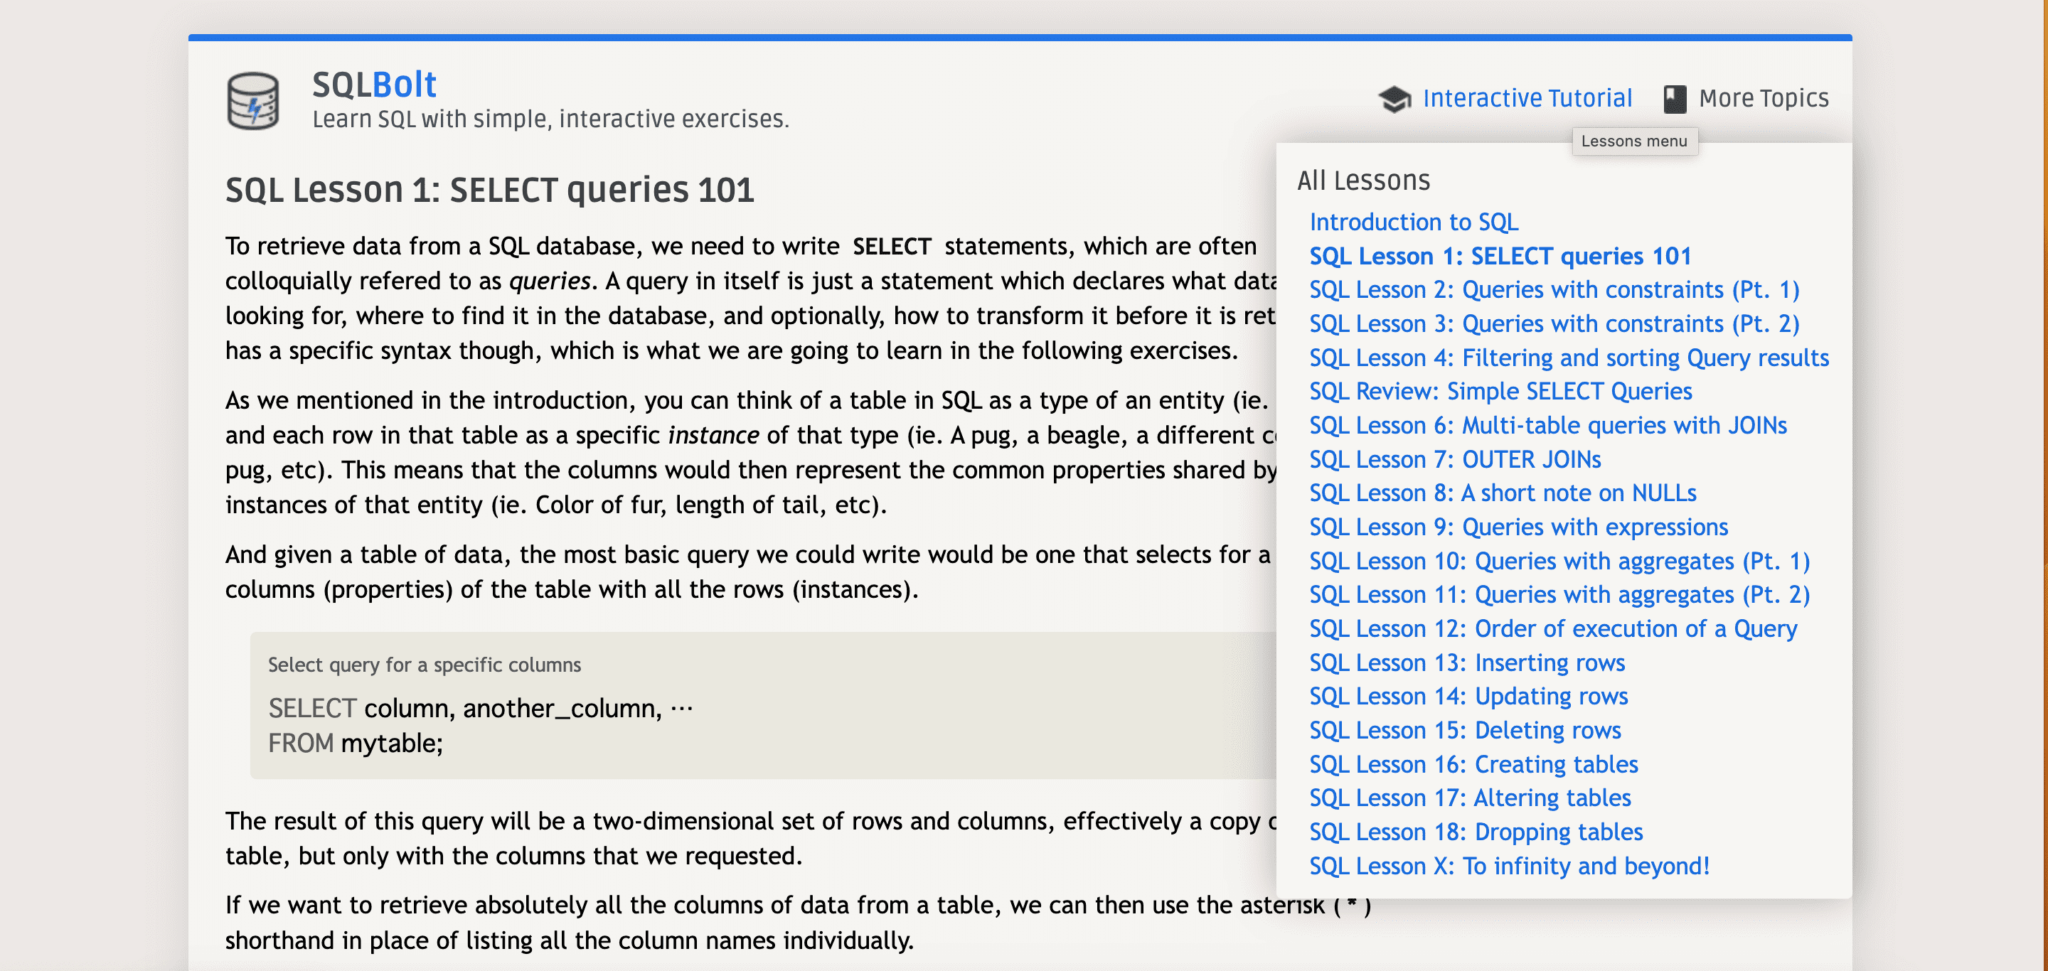This screenshot has height=971, width=2048.
Task: Go to SQL Review: Simple SELECT Queries
Action: click(x=1500, y=391)
